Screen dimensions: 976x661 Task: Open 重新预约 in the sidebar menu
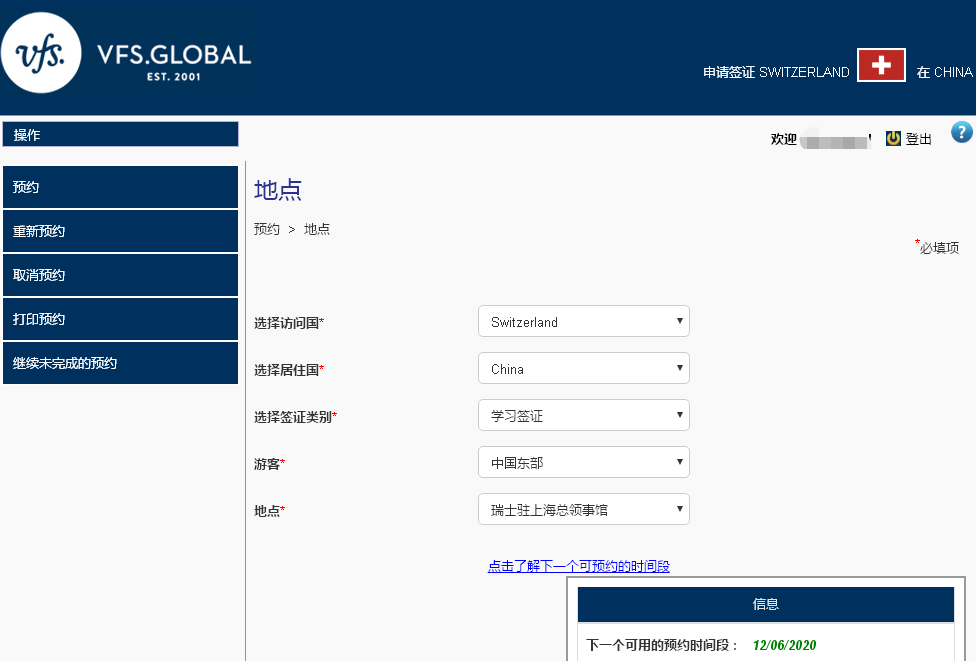point(121,231)
